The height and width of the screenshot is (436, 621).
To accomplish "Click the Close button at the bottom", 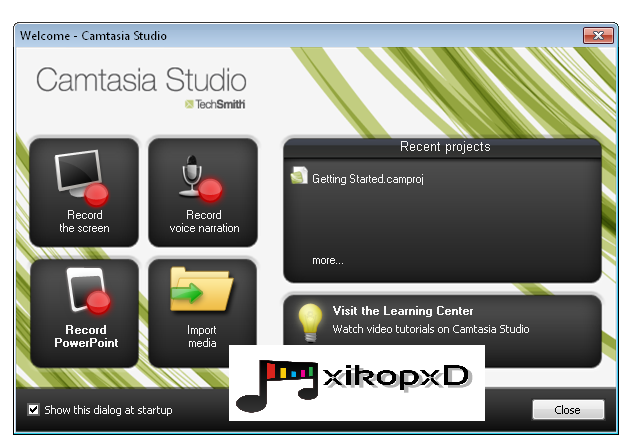I will click(568, 409).
